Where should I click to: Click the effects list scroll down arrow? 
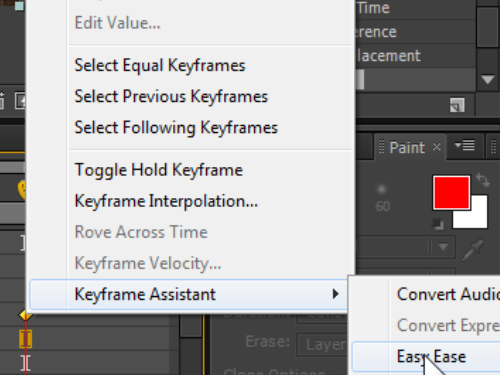click(x=488, y=79)
